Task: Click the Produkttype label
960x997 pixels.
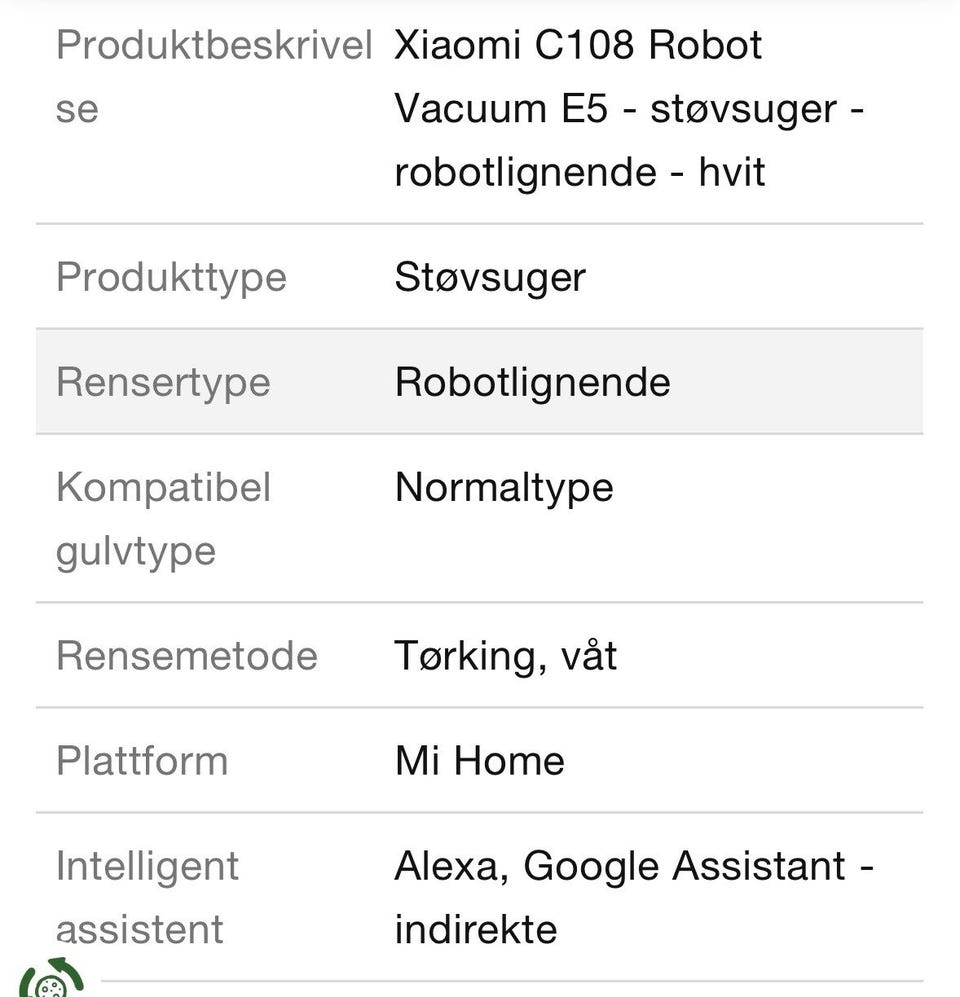Action: (x=171, y=277)
